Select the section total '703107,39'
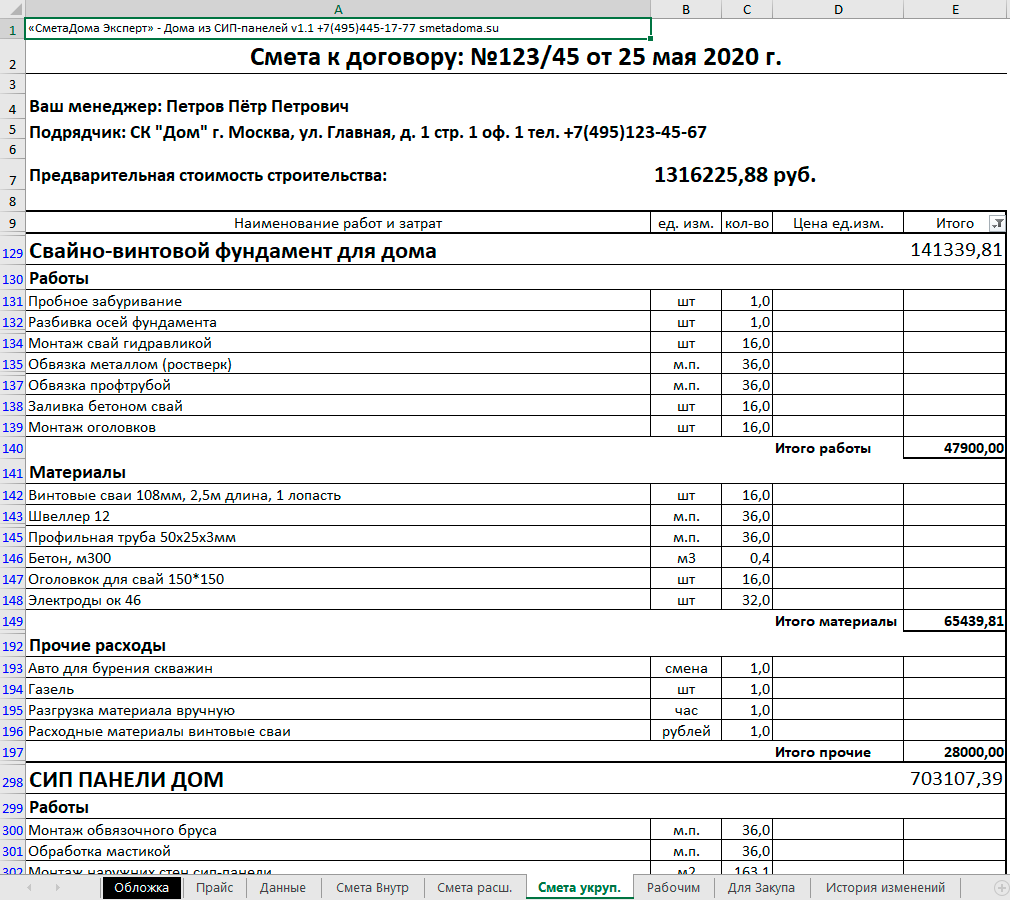The image size is (1010, 900). 957,779
